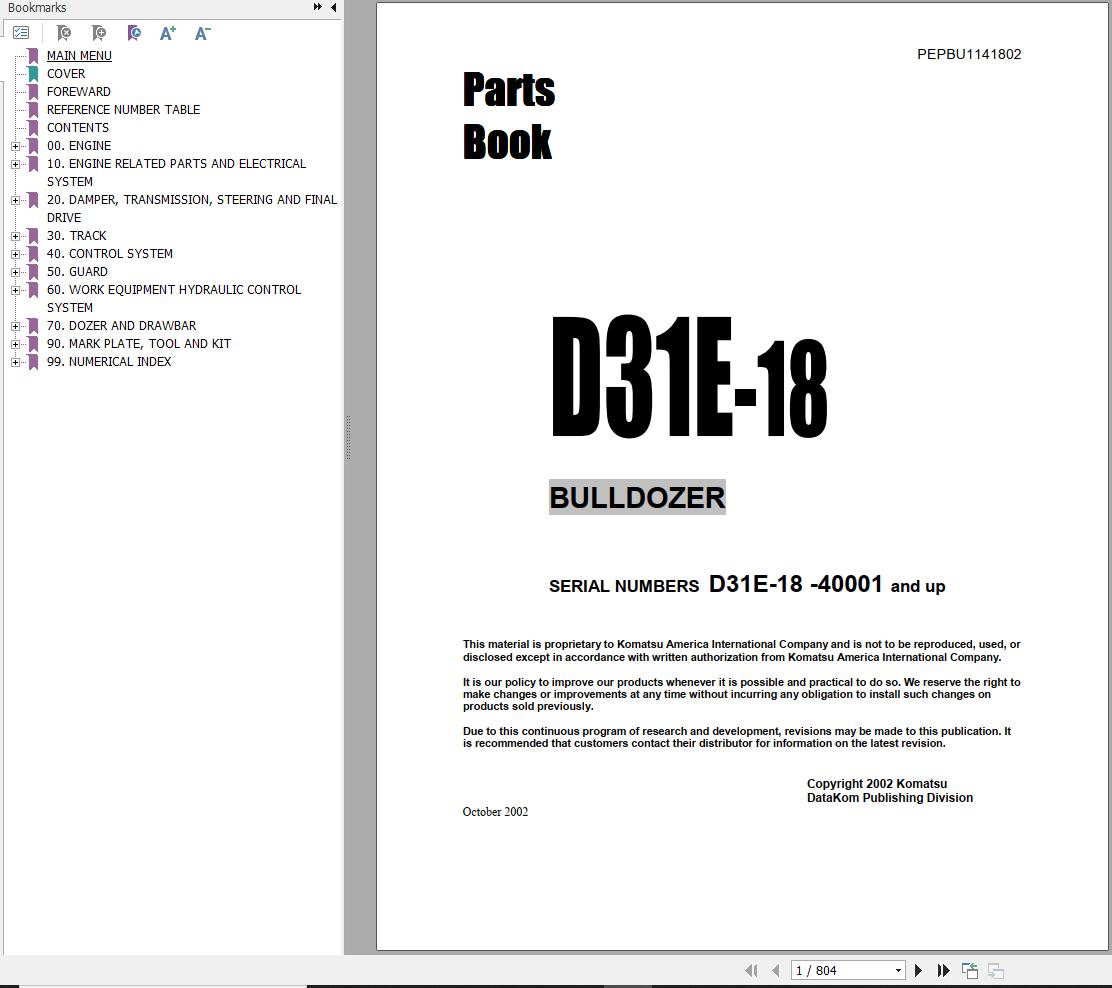Go to the next page arrow
Screen dimensions: 1112x988
pos(918,970)
